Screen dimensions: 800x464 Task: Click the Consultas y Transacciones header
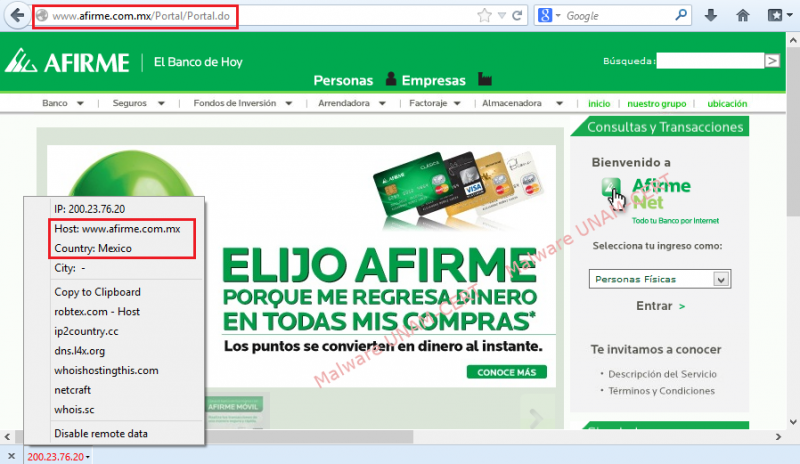pyautogui.click(x=665, y=127)
